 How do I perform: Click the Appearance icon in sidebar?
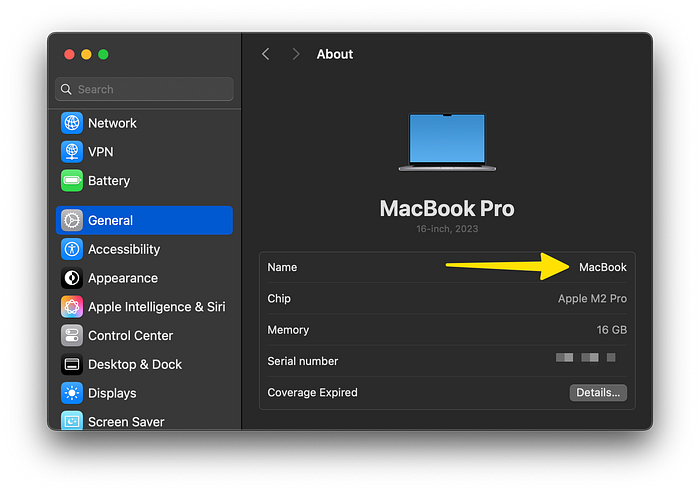[72, 278]
